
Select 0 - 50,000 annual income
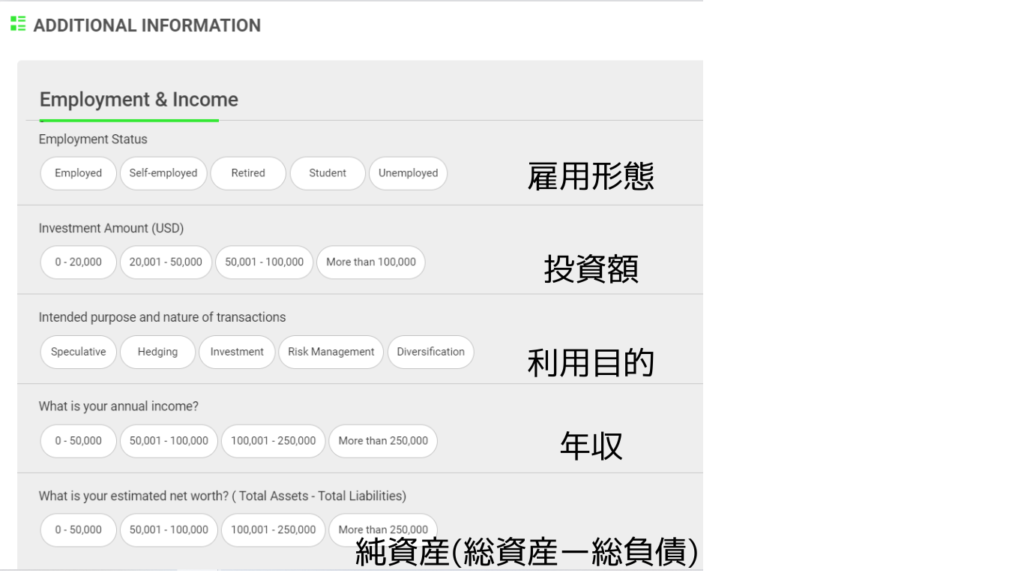(78, 441)
